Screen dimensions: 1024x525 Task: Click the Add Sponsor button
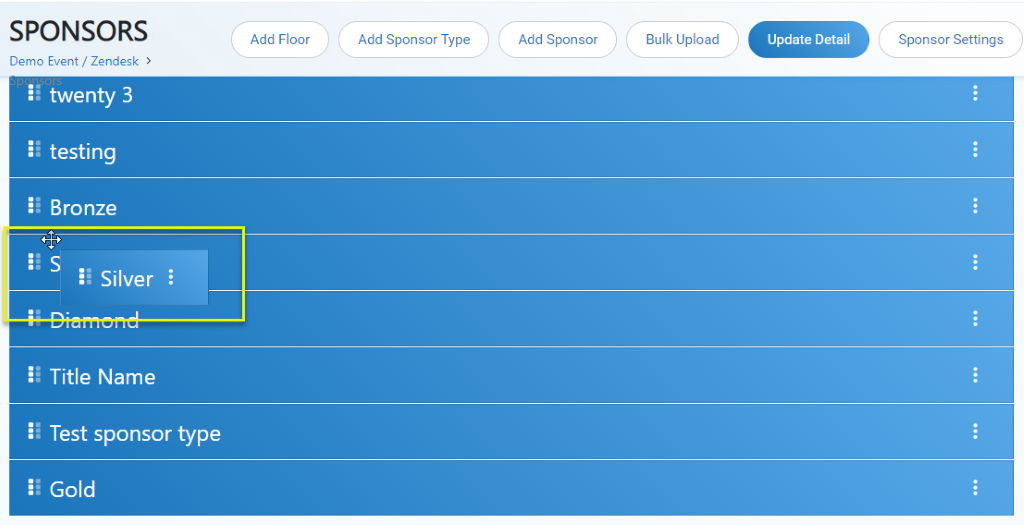pos(558,39)
